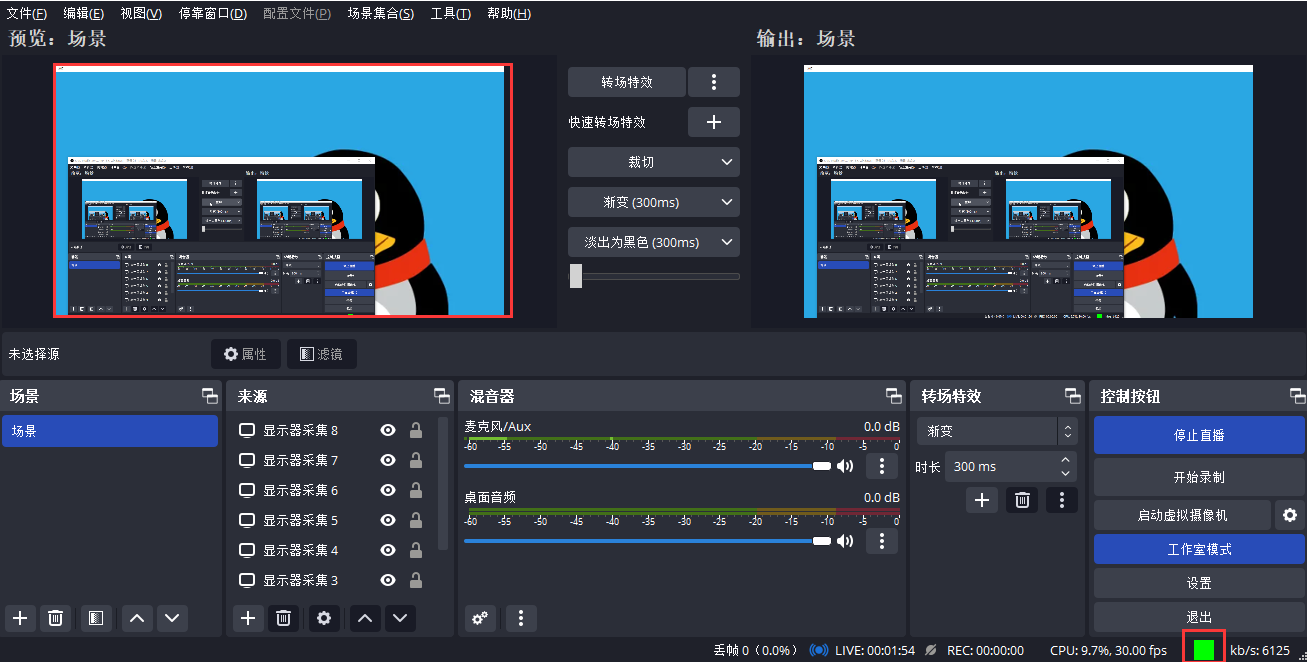
Task: Move source down in sources toolbar
Action: click(401, 618)
